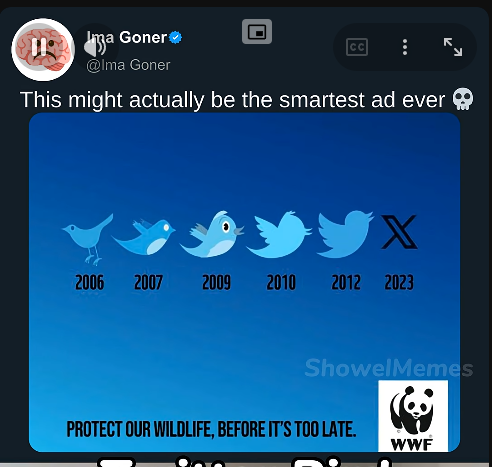492x467 pixels.
Task: Expand the video to fullscreen
Action: pos(453,47)
